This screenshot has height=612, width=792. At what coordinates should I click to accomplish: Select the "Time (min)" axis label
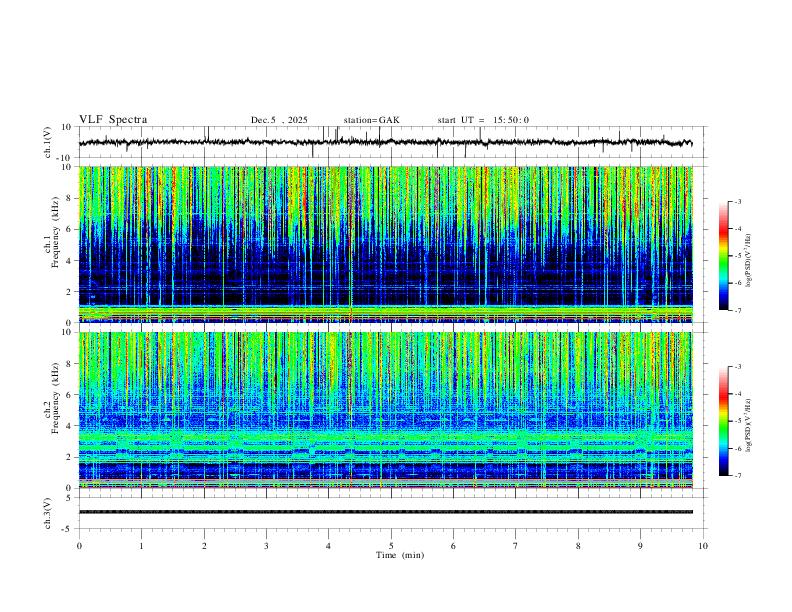pyautogui.click(x=400, y=555)
